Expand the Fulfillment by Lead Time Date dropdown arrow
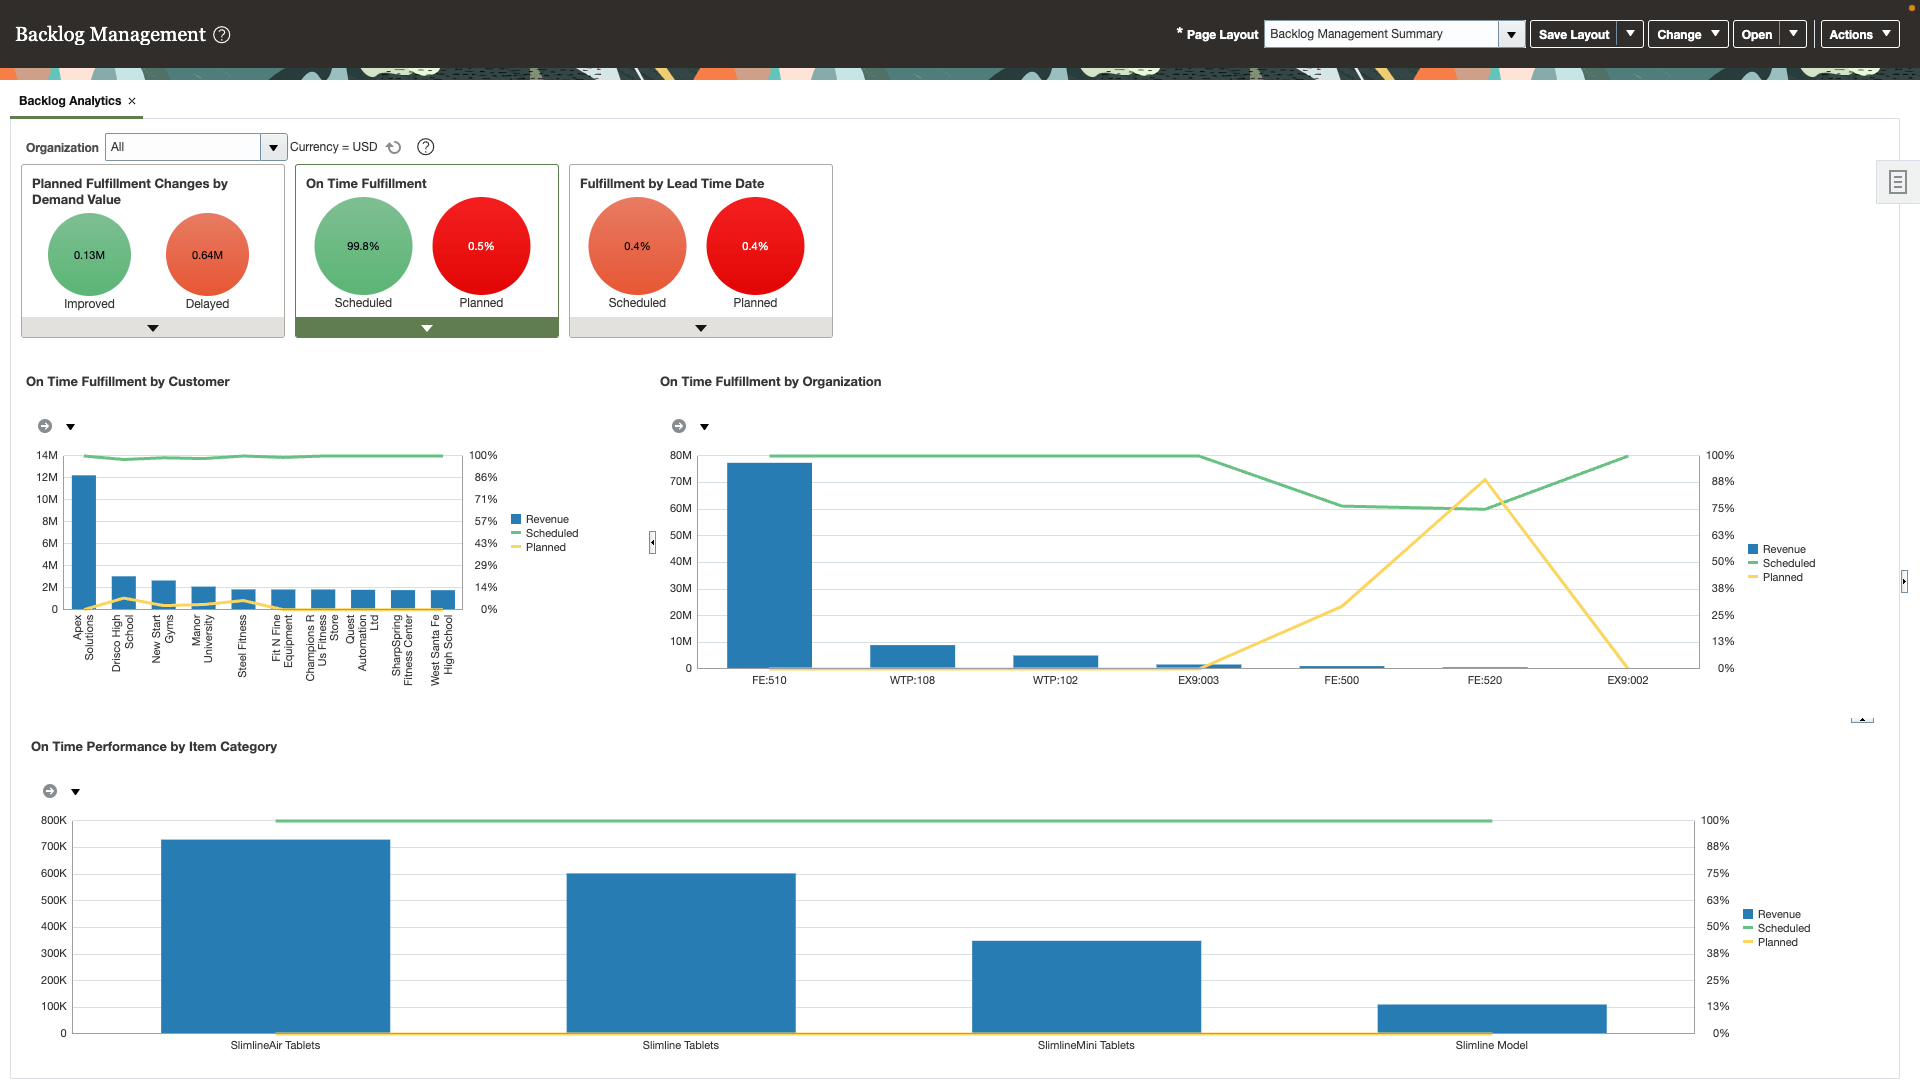 point(700,327)
